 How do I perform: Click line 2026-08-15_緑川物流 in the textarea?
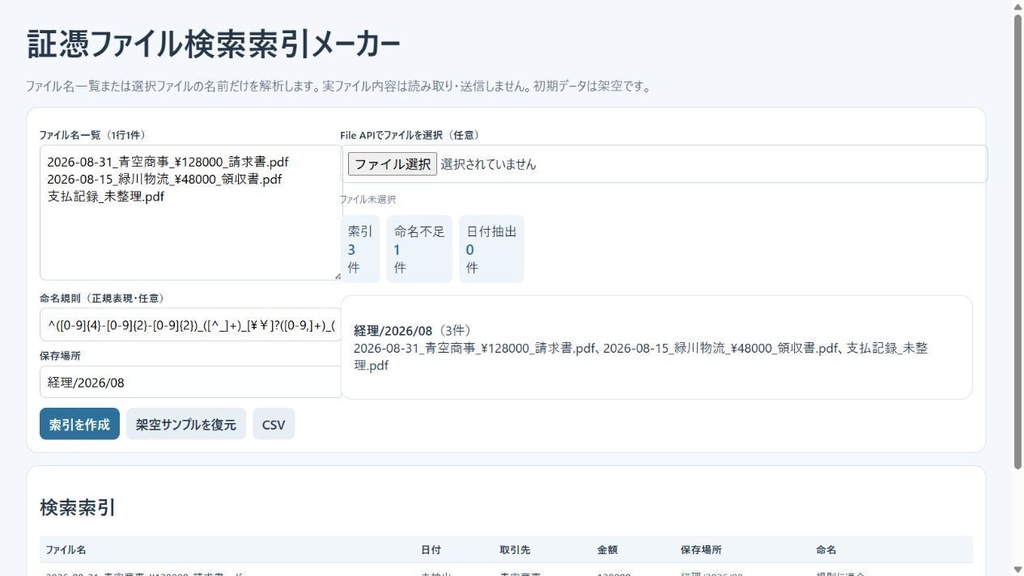pyautogui.click(x=165, y=179)
